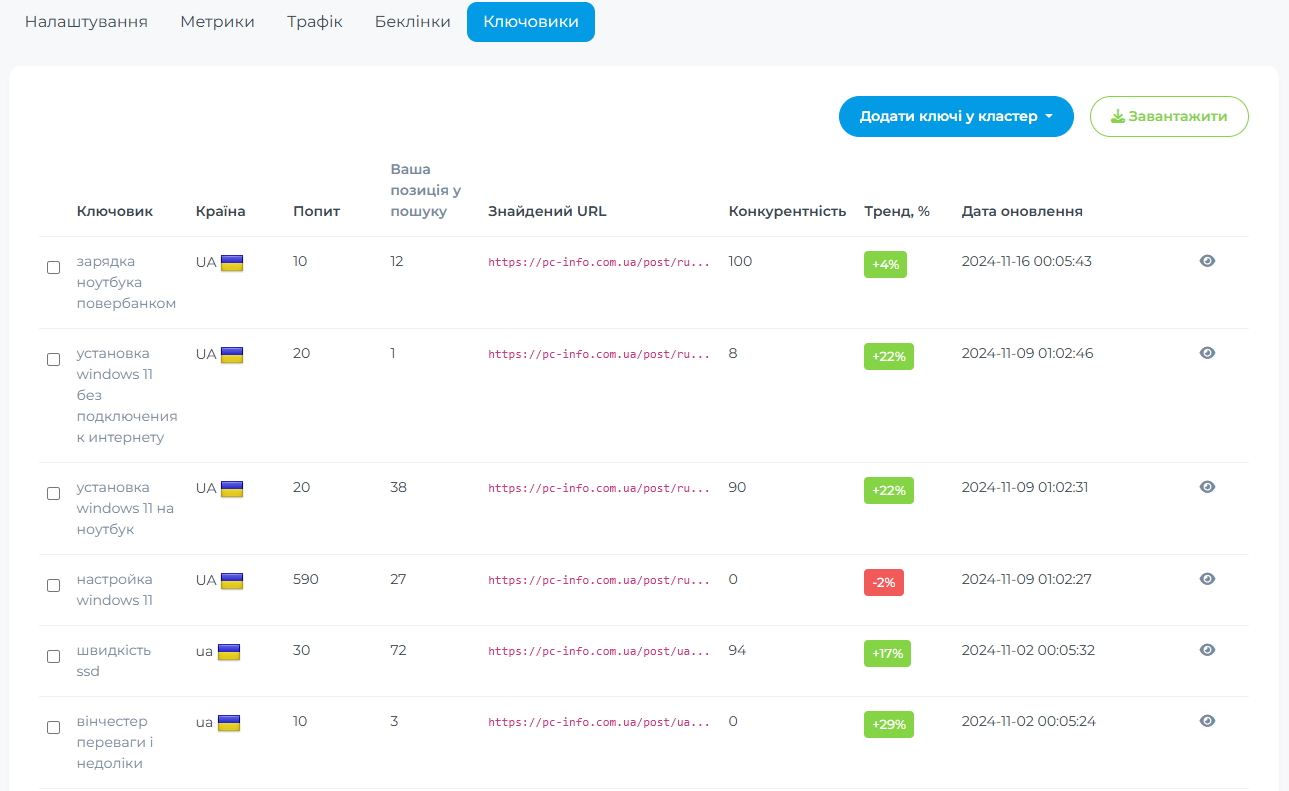The height and width of the screenshot is (791, 1289).
Task: Click the Ukraine flag in зарядка ноутбука повербанком row
Action: (232, 262)
